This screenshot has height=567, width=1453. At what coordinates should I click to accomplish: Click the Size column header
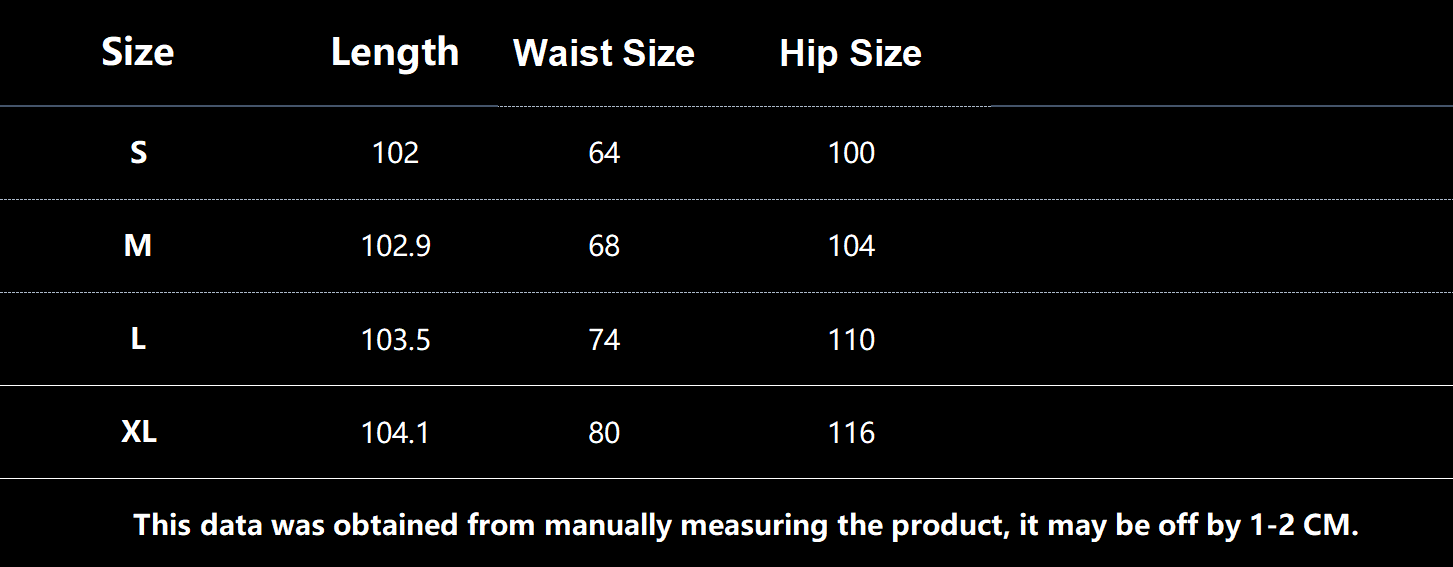click(x=138, y=52)
